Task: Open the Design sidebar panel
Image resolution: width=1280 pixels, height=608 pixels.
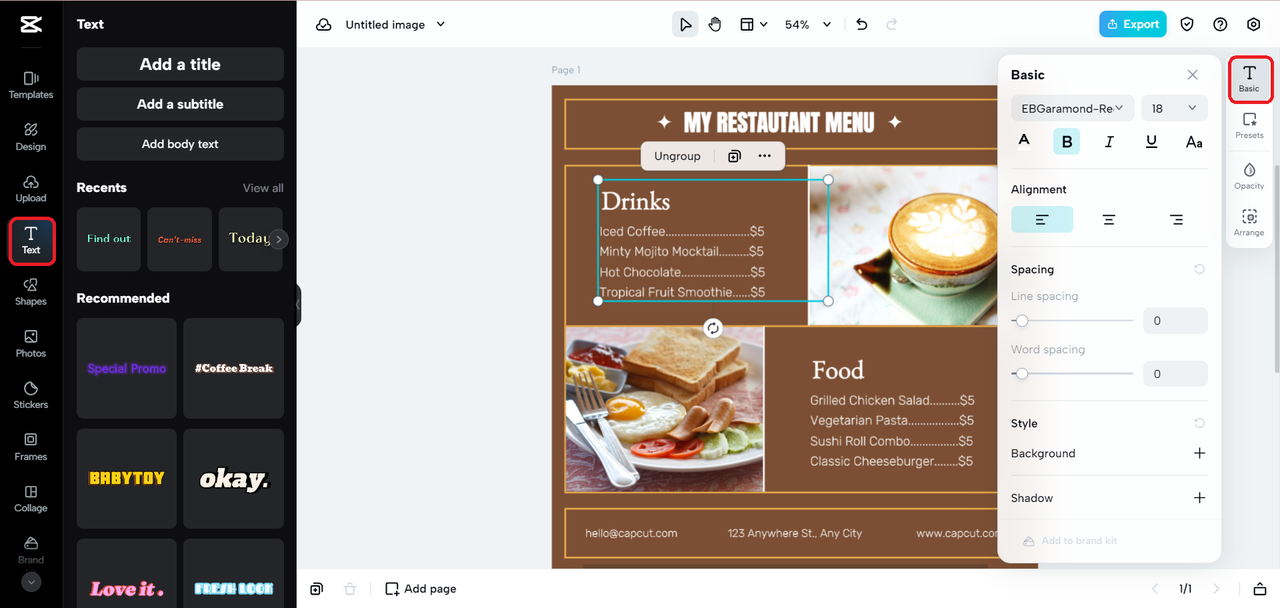Action: click(31, 136)
